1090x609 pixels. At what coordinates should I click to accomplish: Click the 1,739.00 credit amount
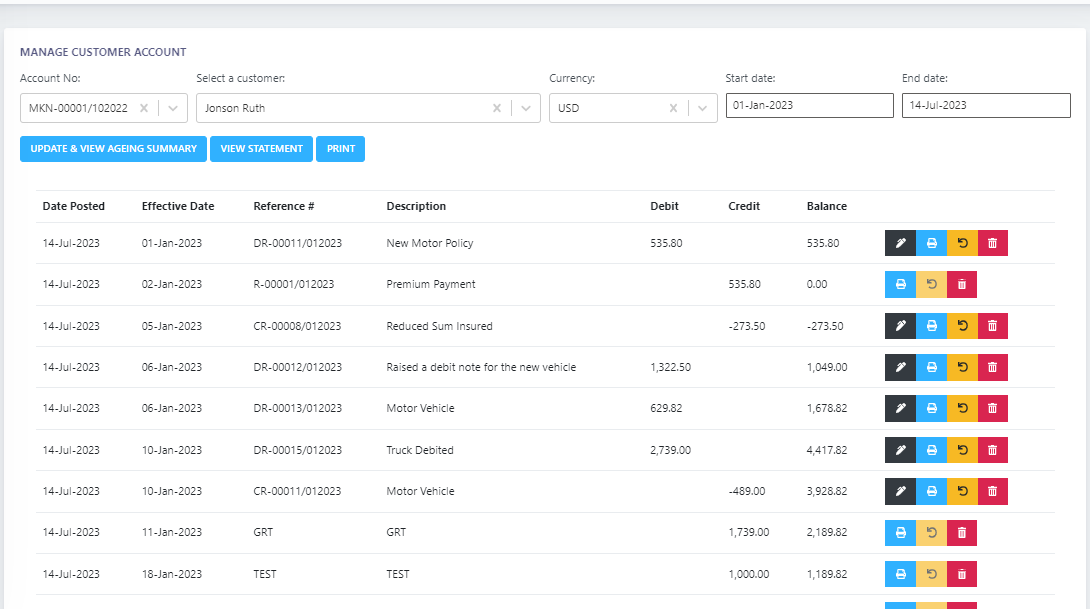tap(749, 533)
